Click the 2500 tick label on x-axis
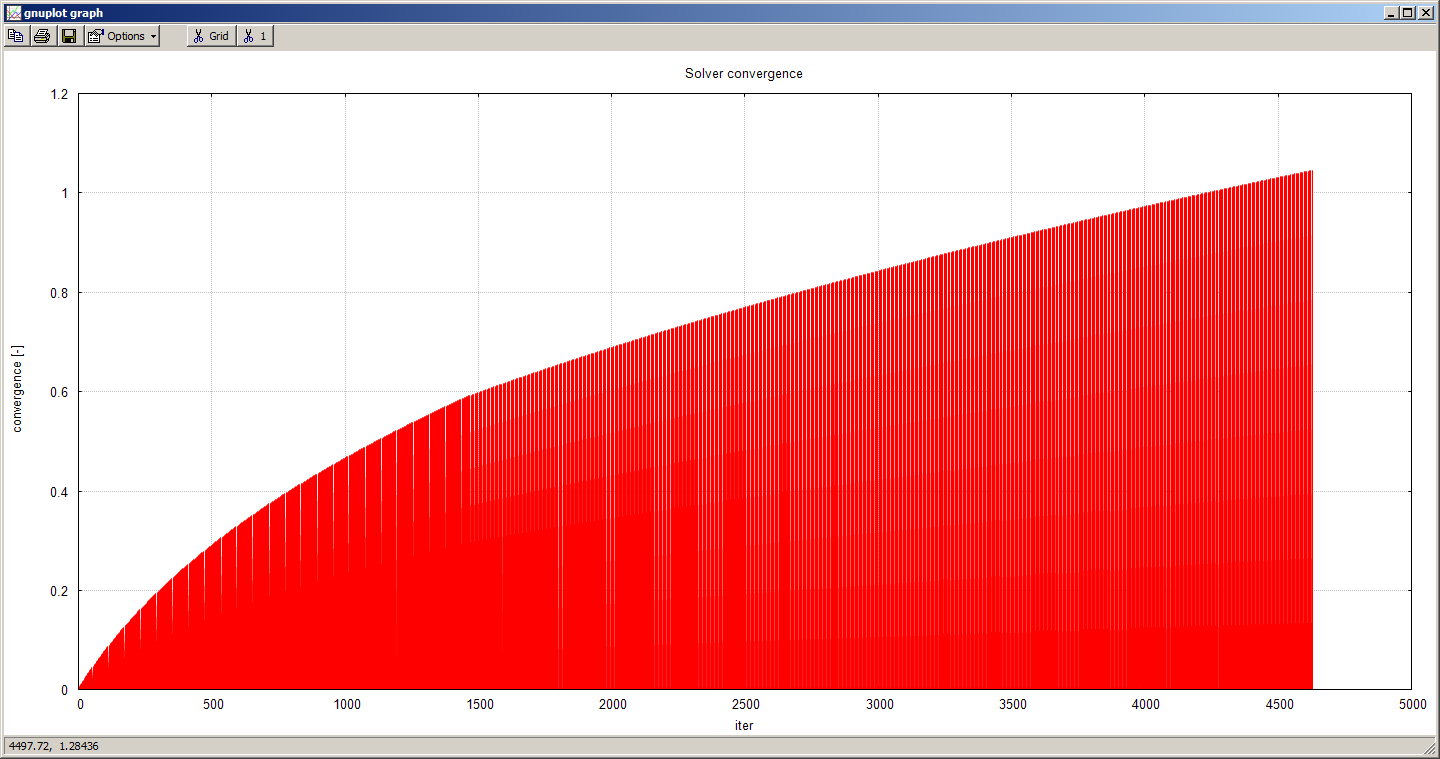This screenshot has width=1440, height=759. (746, 705)
